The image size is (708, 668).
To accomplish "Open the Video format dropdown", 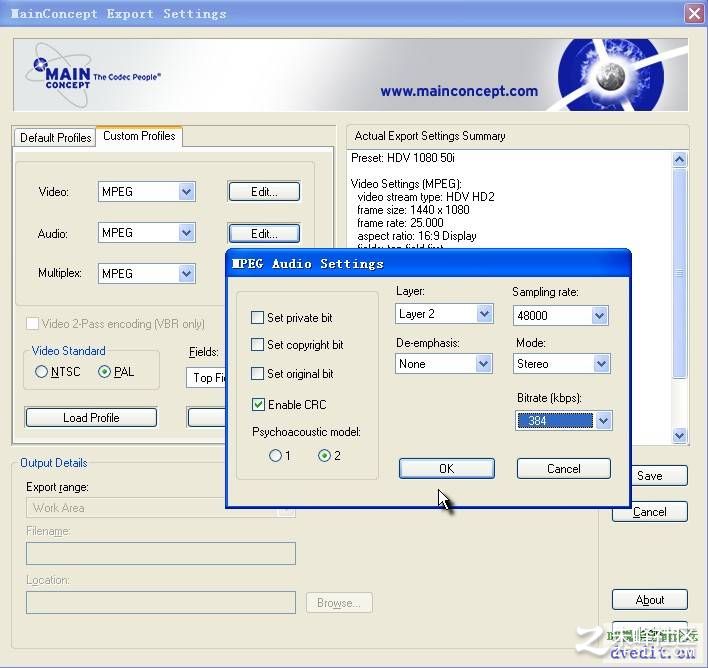I will [186, 192].
